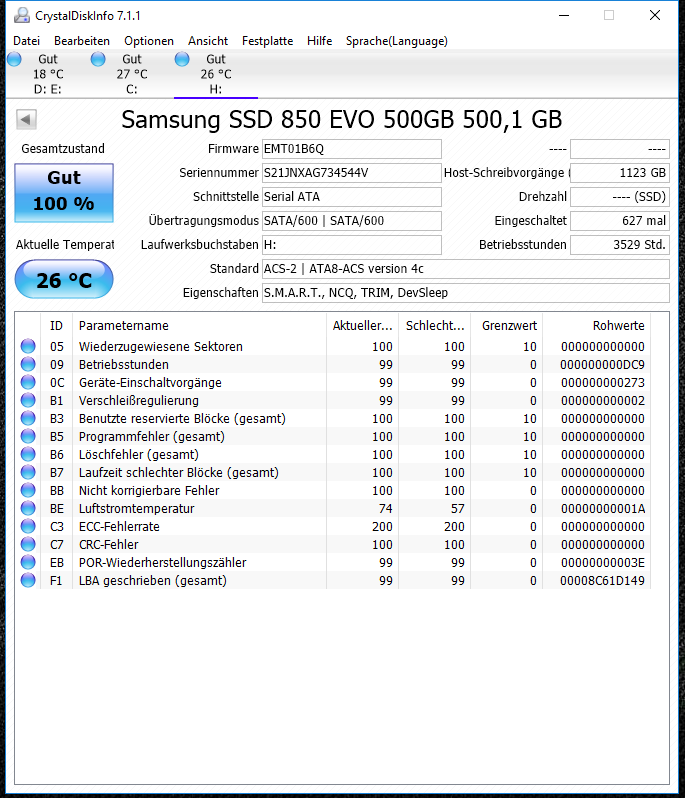Screen dimensions: 687x799
Task: Click the Parametername column header
Action: 200,326
